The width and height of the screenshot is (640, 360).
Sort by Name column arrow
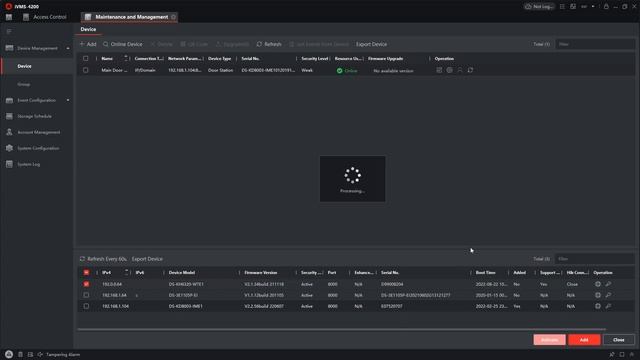tap(126, 58)
